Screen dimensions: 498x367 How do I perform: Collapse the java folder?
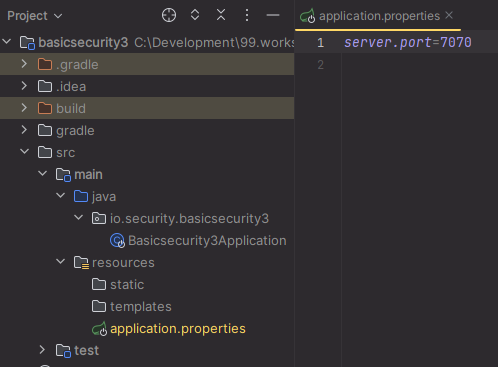(x=60, y=196)
